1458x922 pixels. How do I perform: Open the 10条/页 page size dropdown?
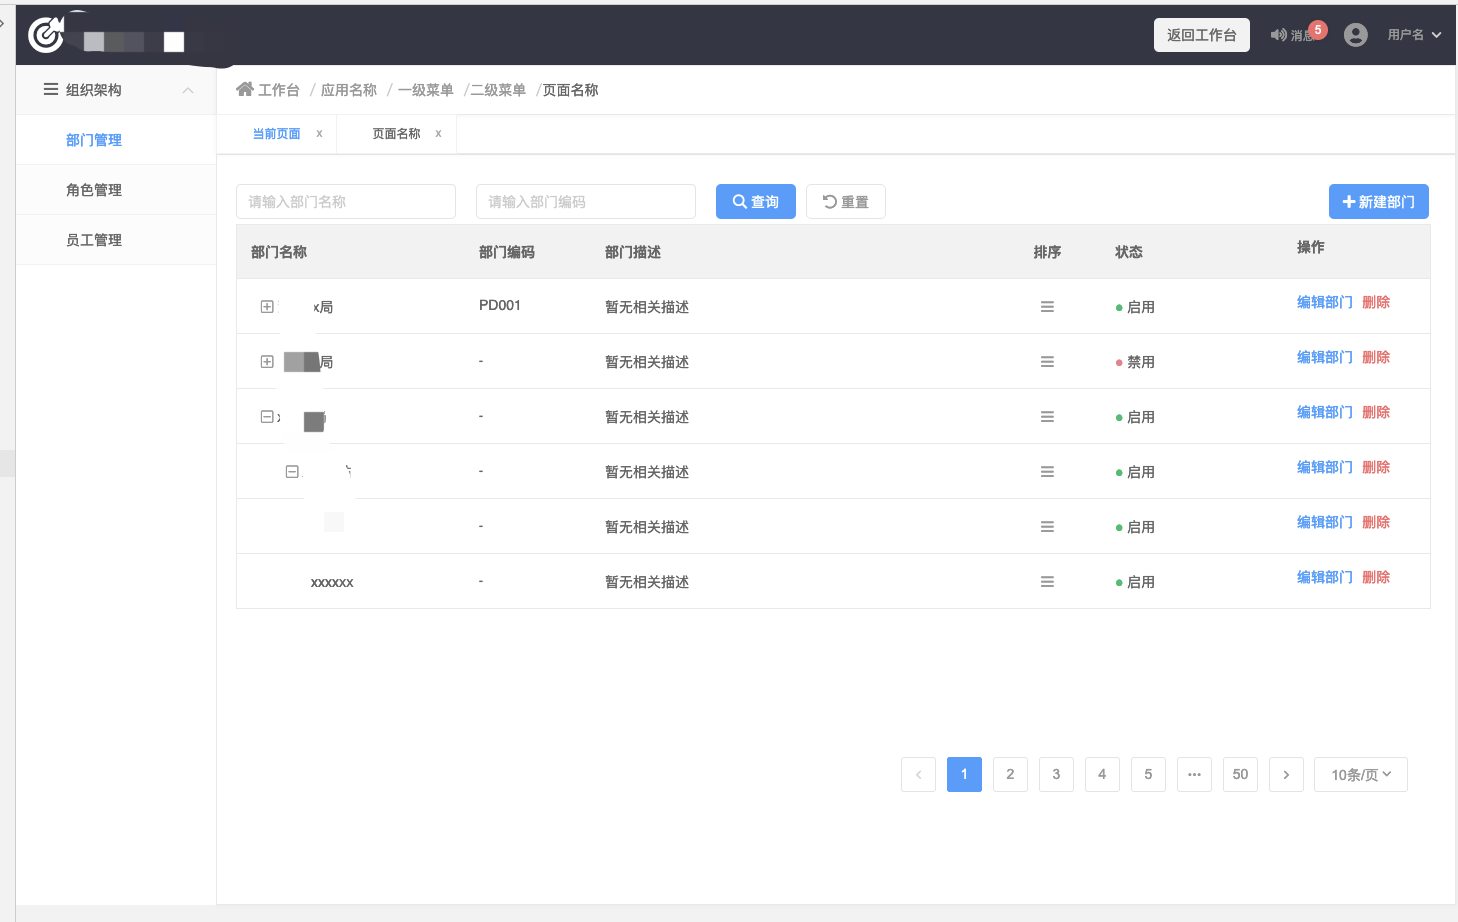pos(1361,774)
